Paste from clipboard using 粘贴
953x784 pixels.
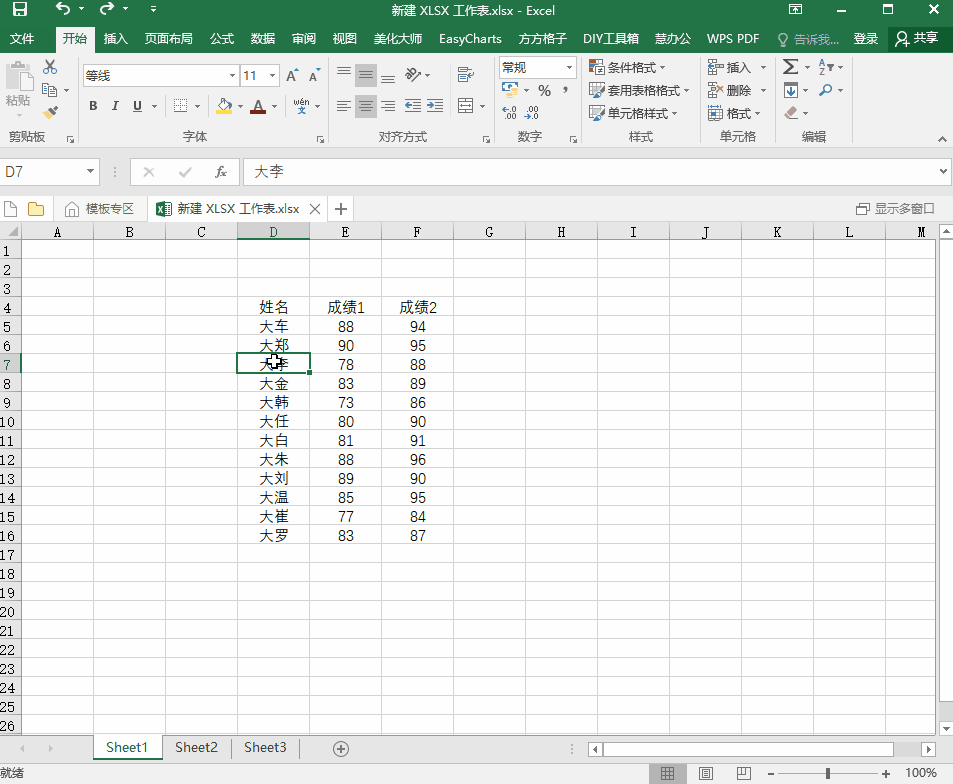pos(18,85)
